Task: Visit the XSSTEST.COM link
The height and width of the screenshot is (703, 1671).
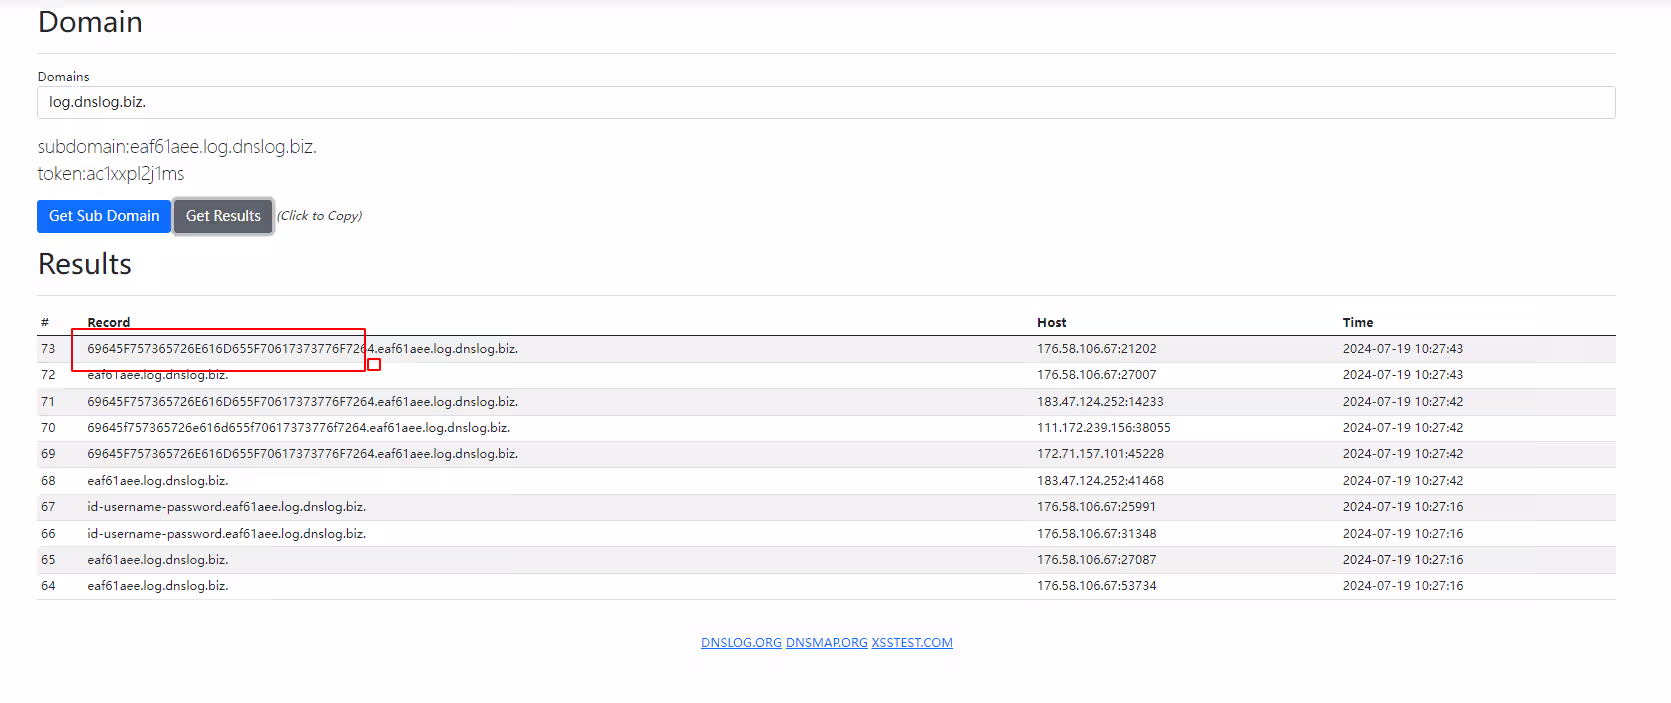Action: tap(911, 643)
